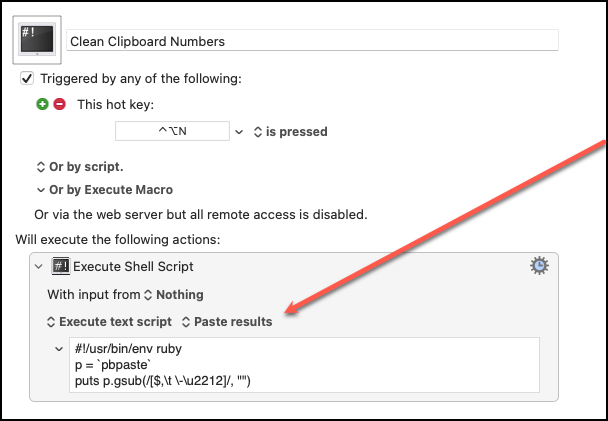608x421 pixels.
Task: Click the red remove trigger button
Action: 59,104
